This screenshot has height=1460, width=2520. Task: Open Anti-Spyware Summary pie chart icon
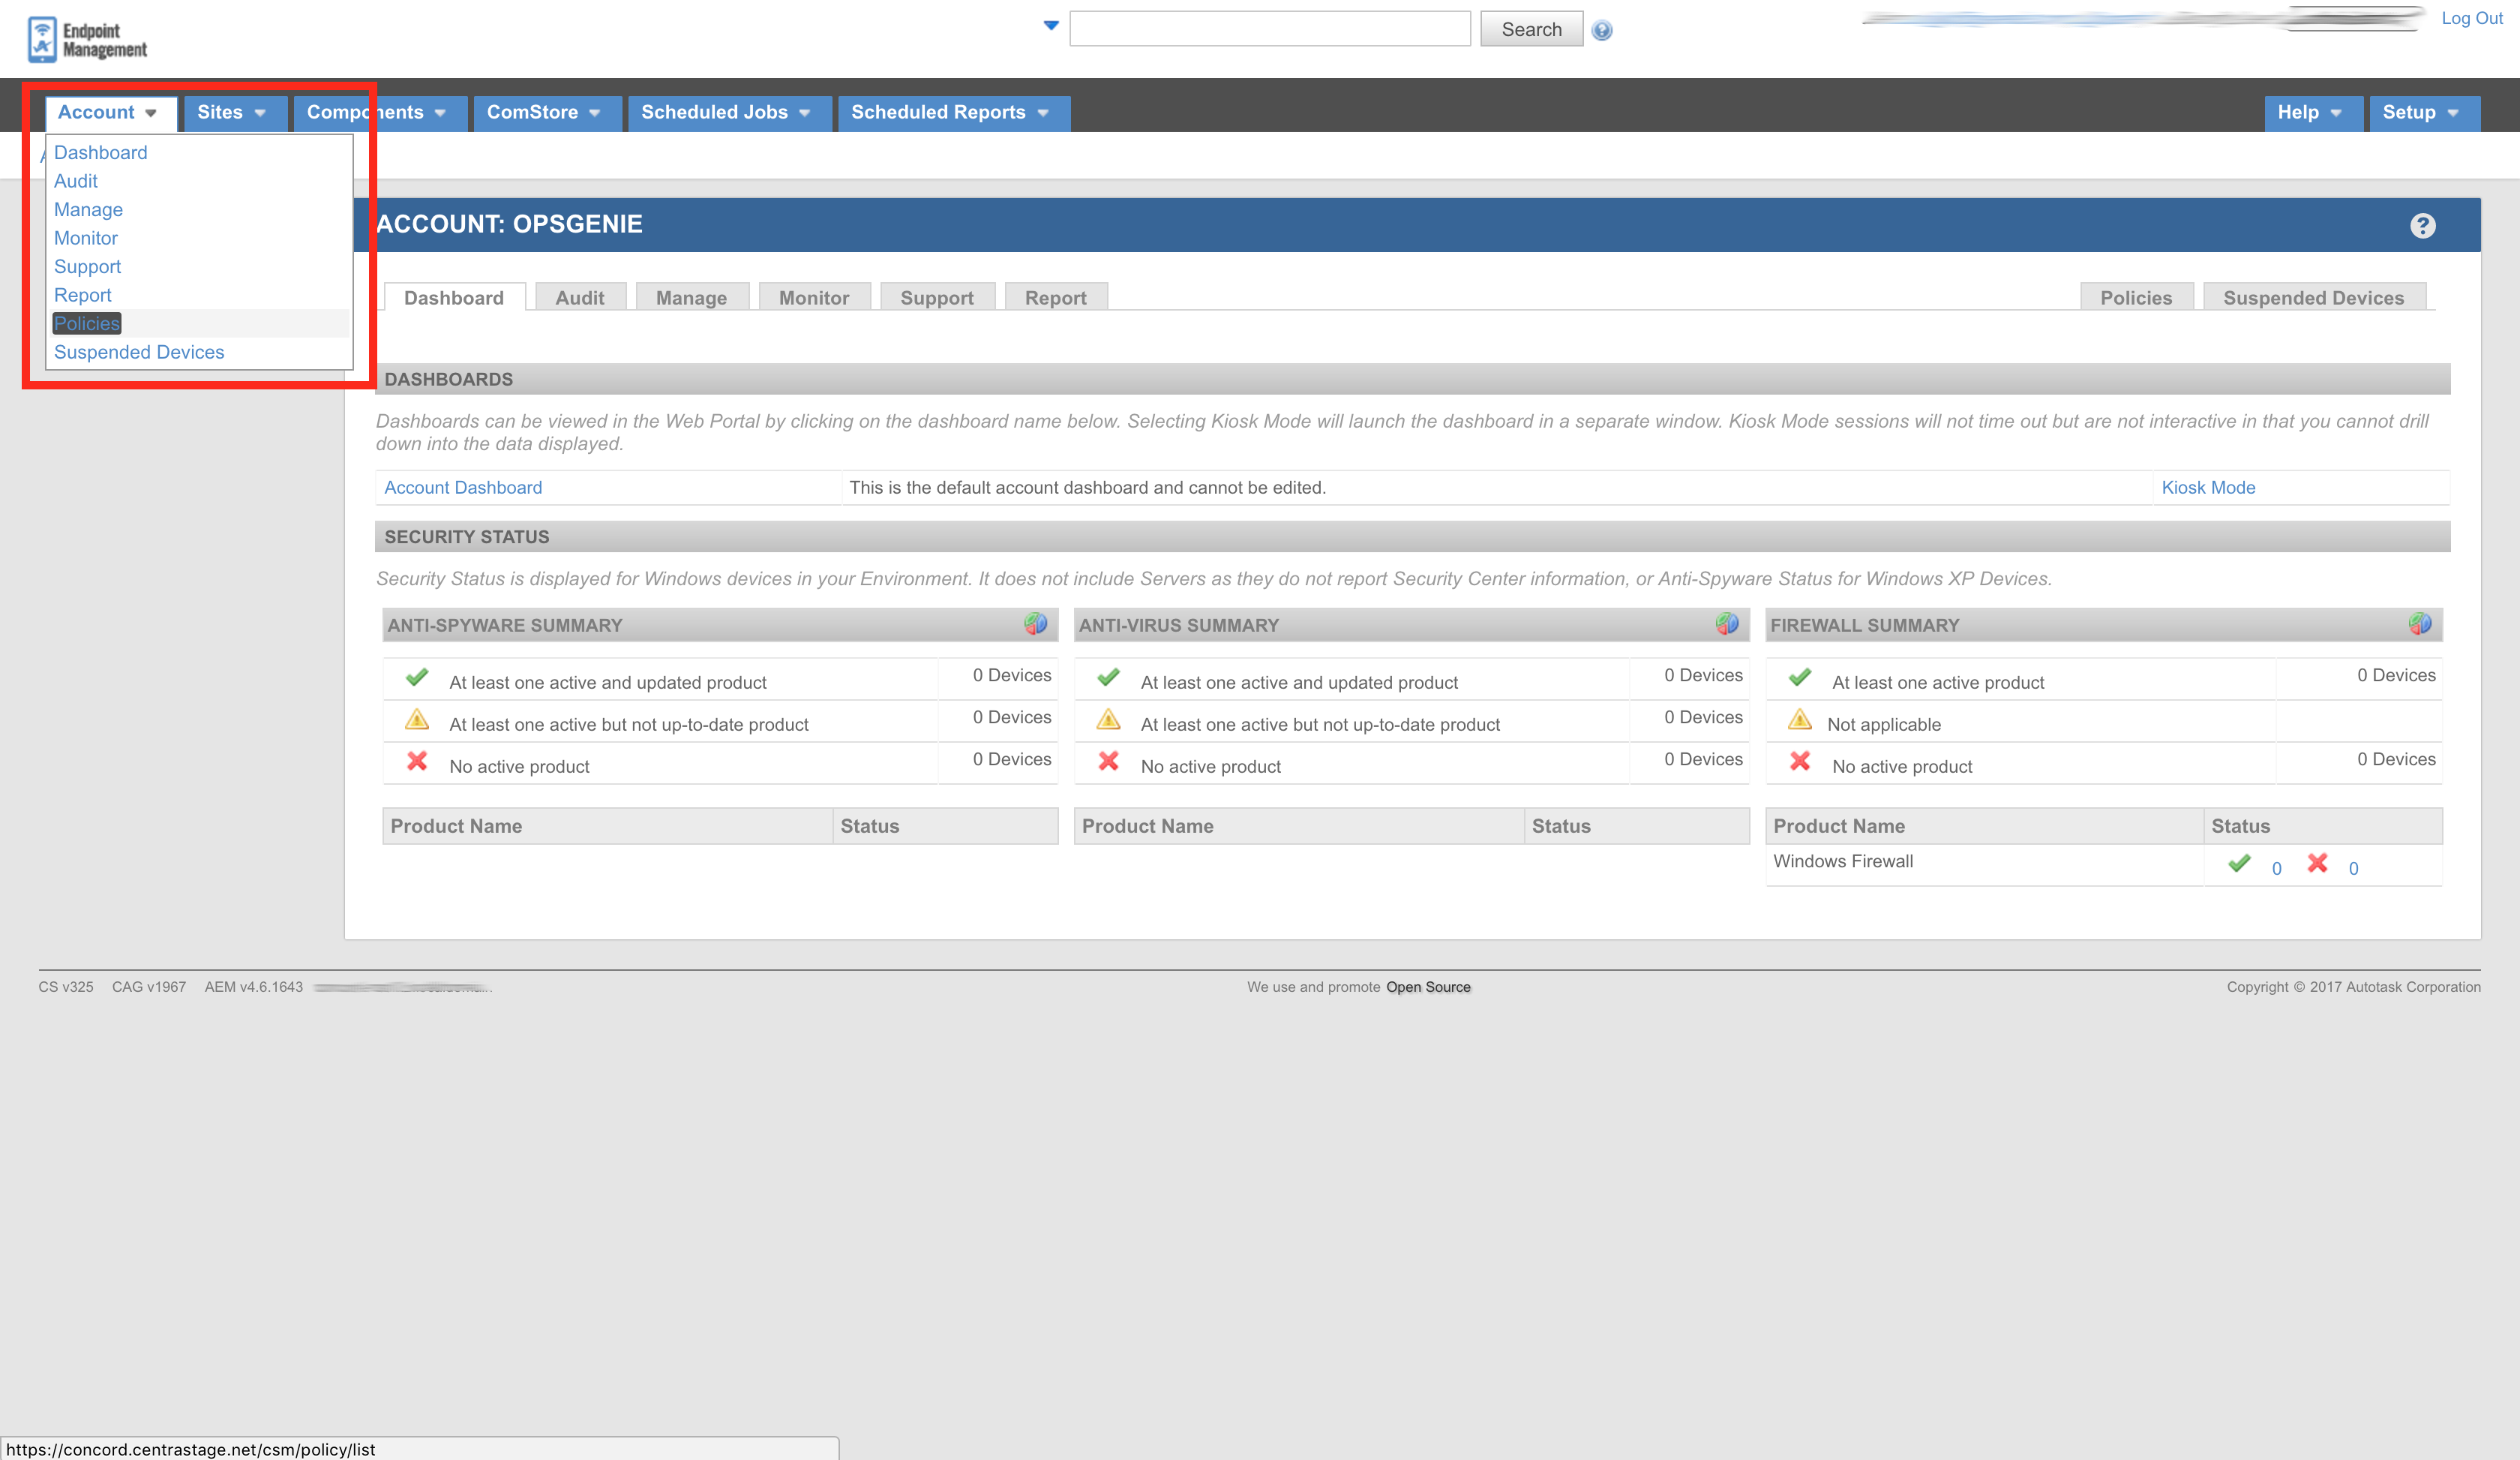1035,624
